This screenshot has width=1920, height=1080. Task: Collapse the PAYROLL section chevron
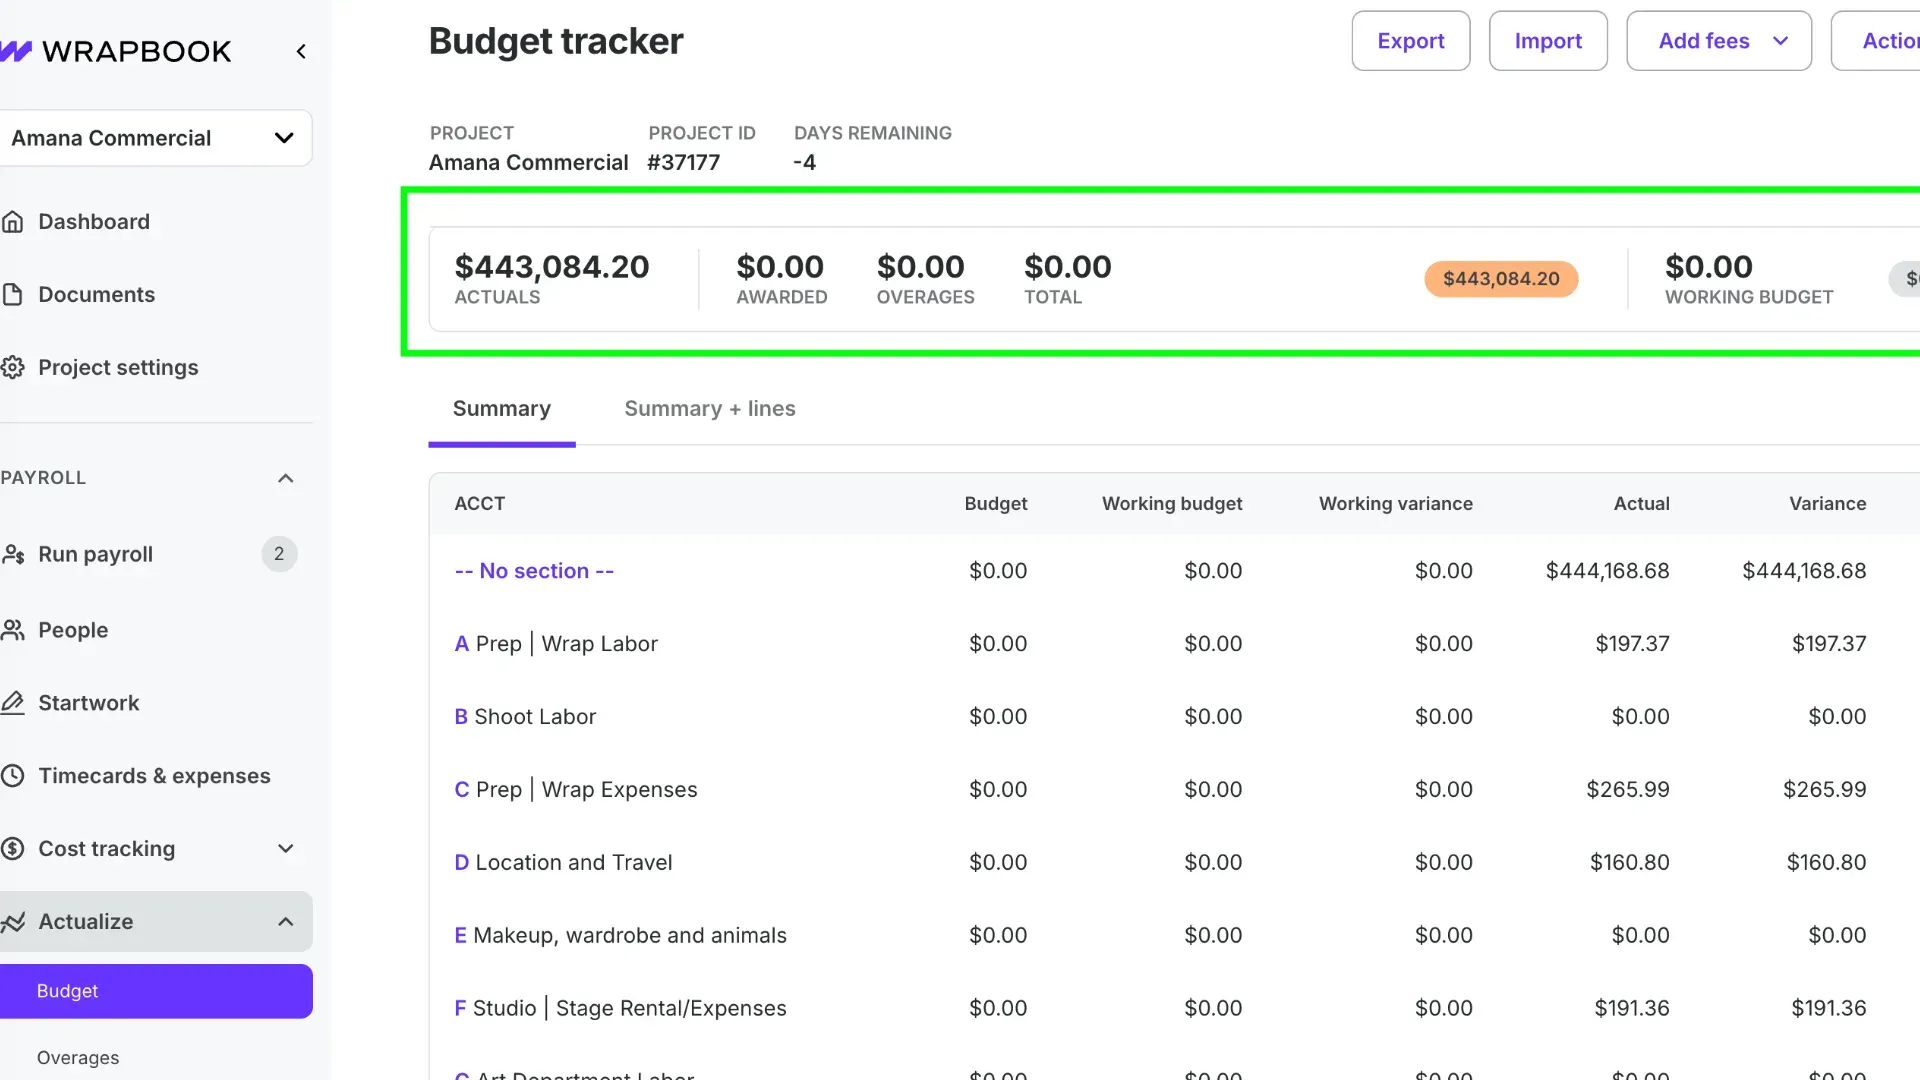pyautogui.click(x=285, y=478)
